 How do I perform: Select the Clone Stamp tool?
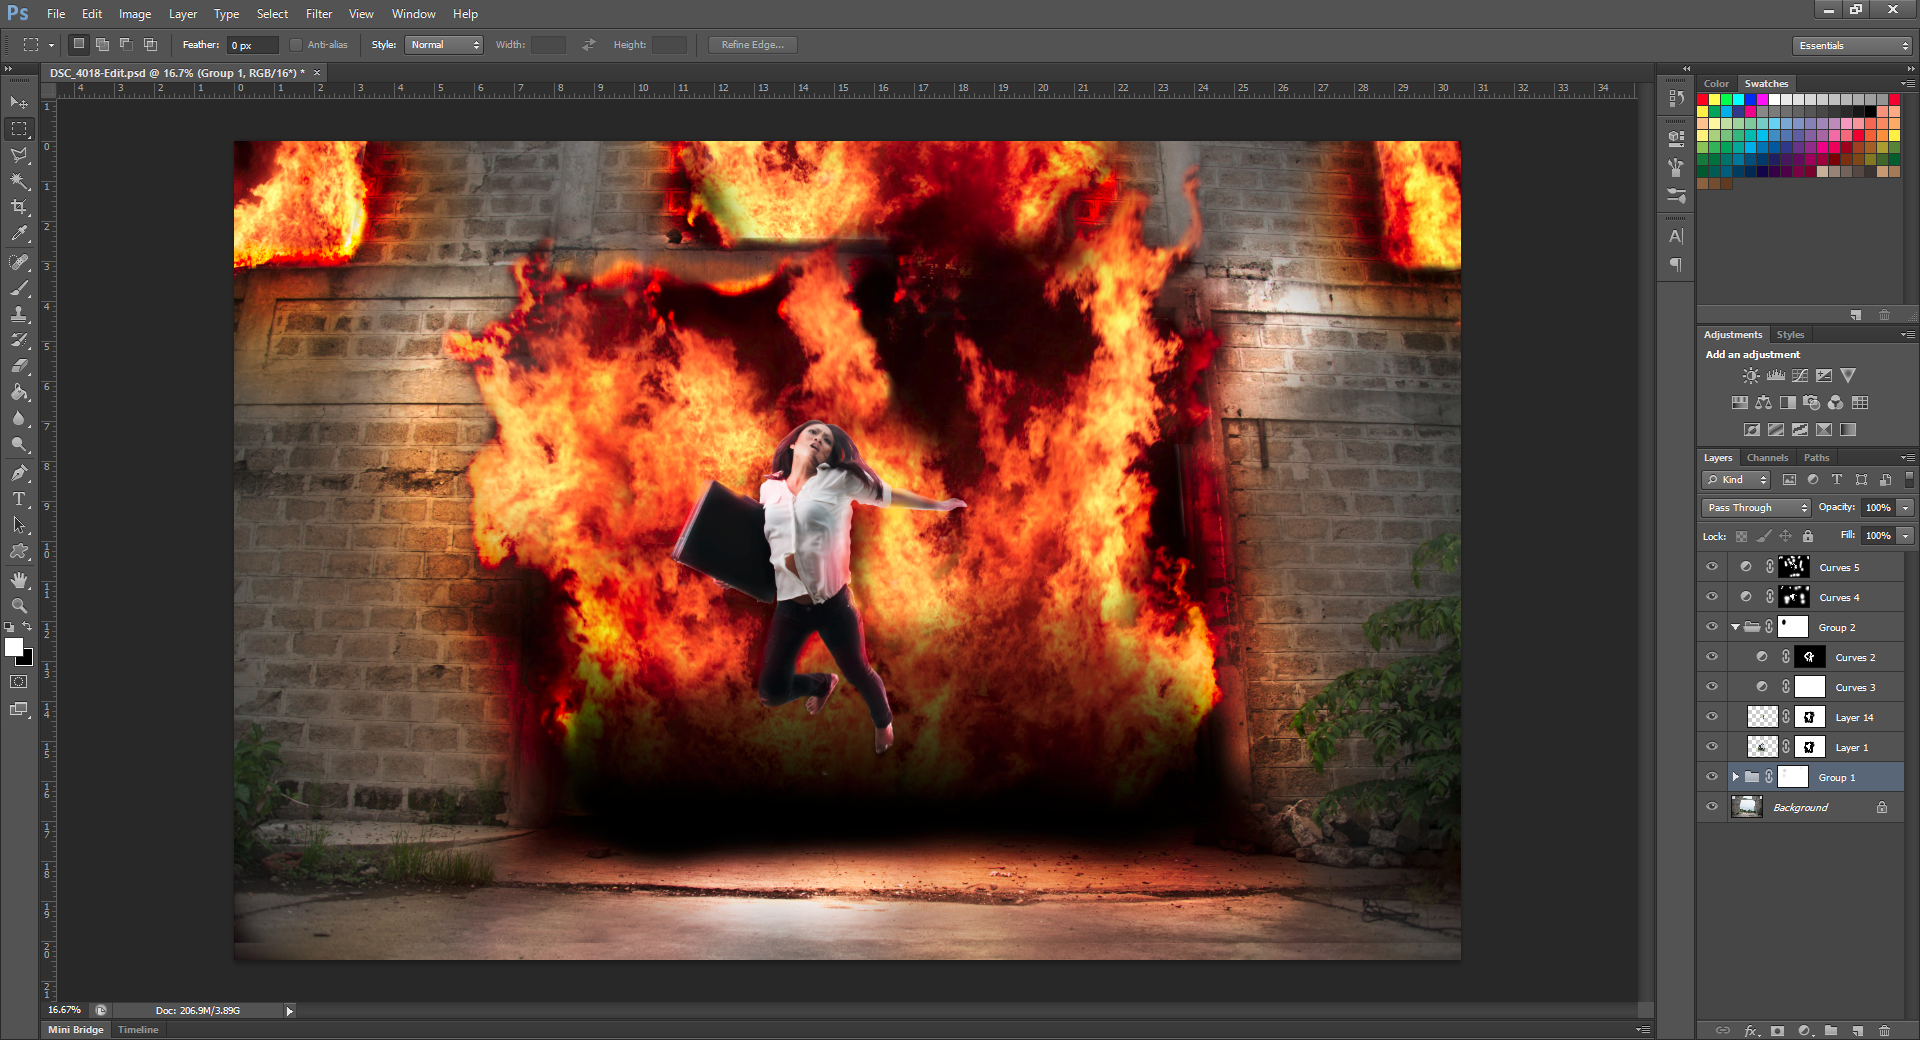(19, 314)
